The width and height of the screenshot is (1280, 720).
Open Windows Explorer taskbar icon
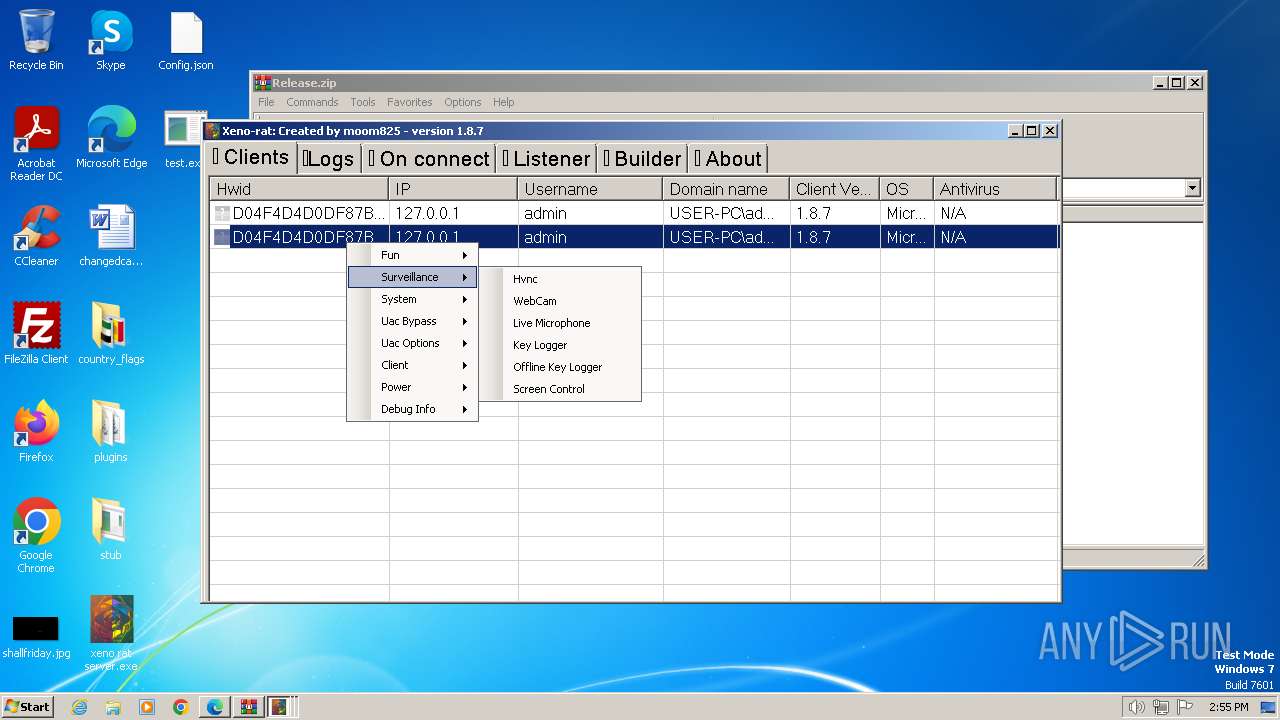click(113, 707)
